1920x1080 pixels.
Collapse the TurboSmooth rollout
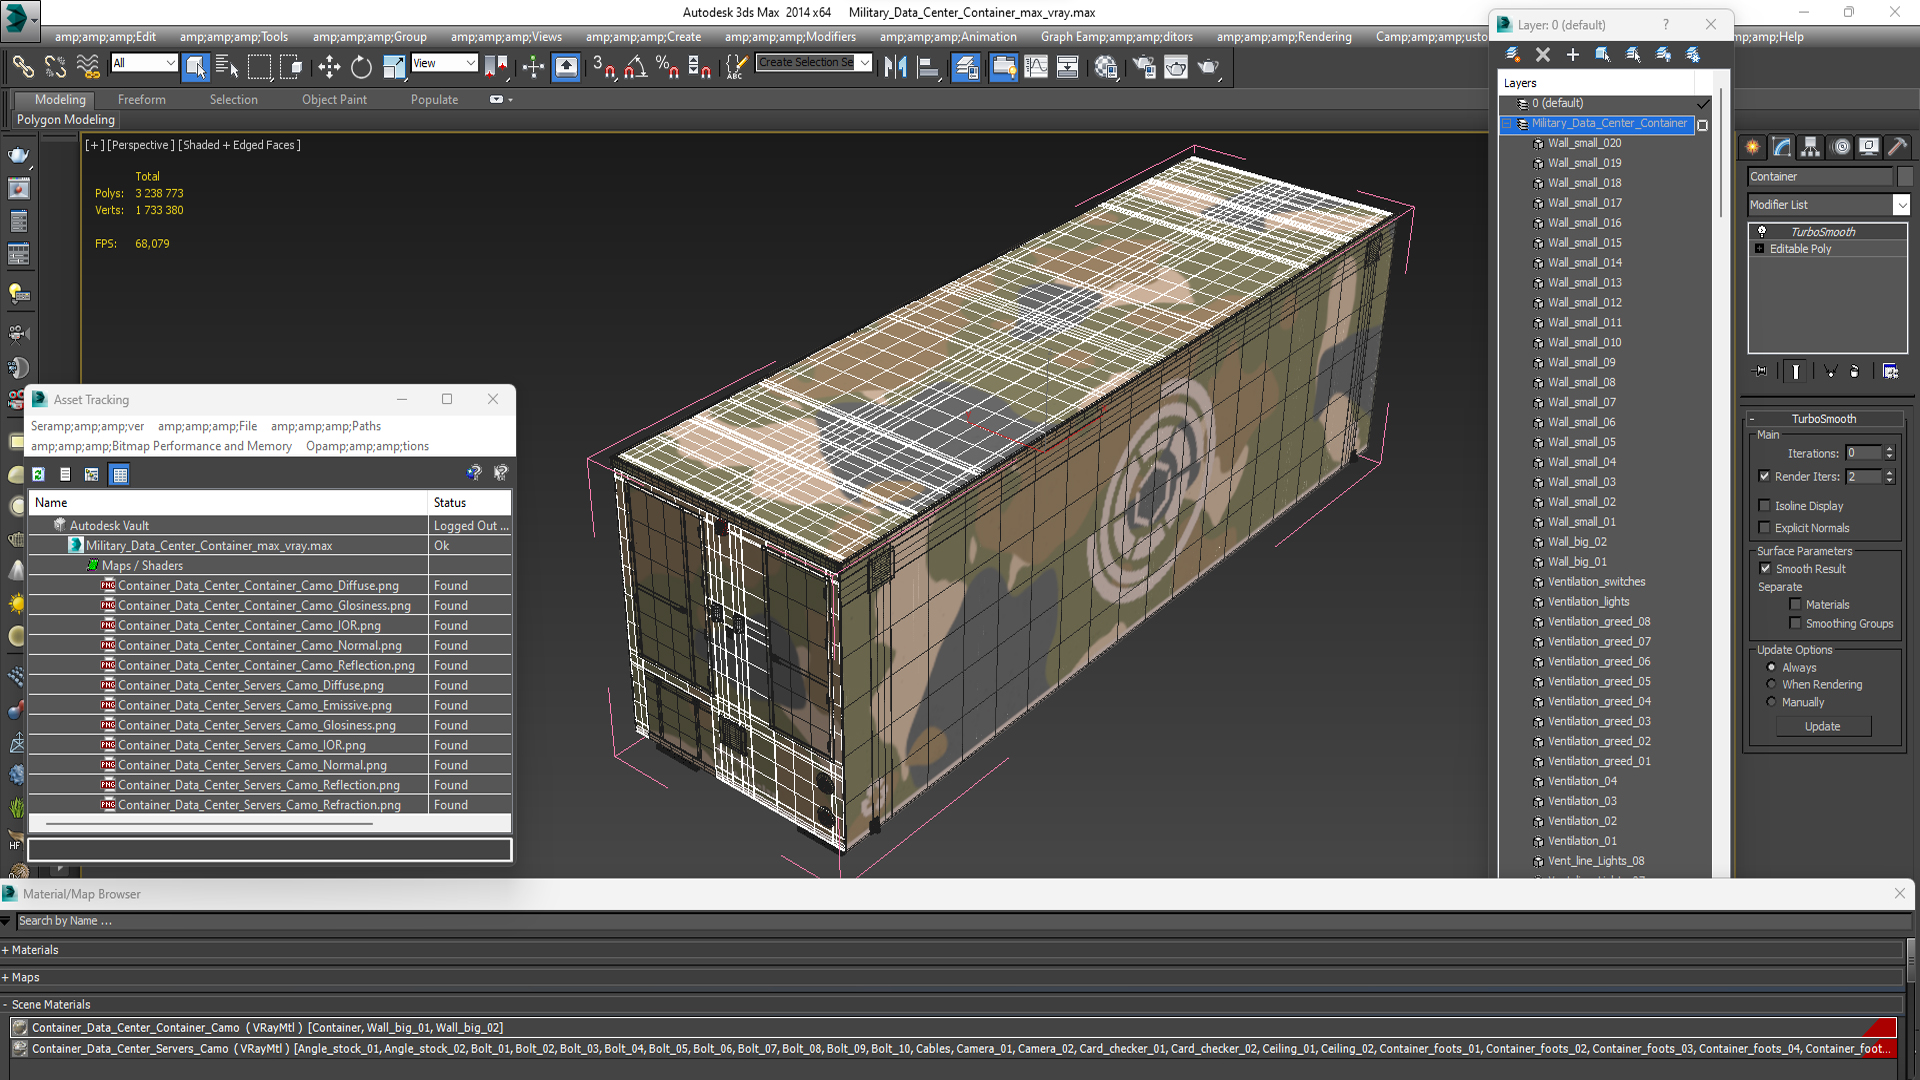(1752, 419)
